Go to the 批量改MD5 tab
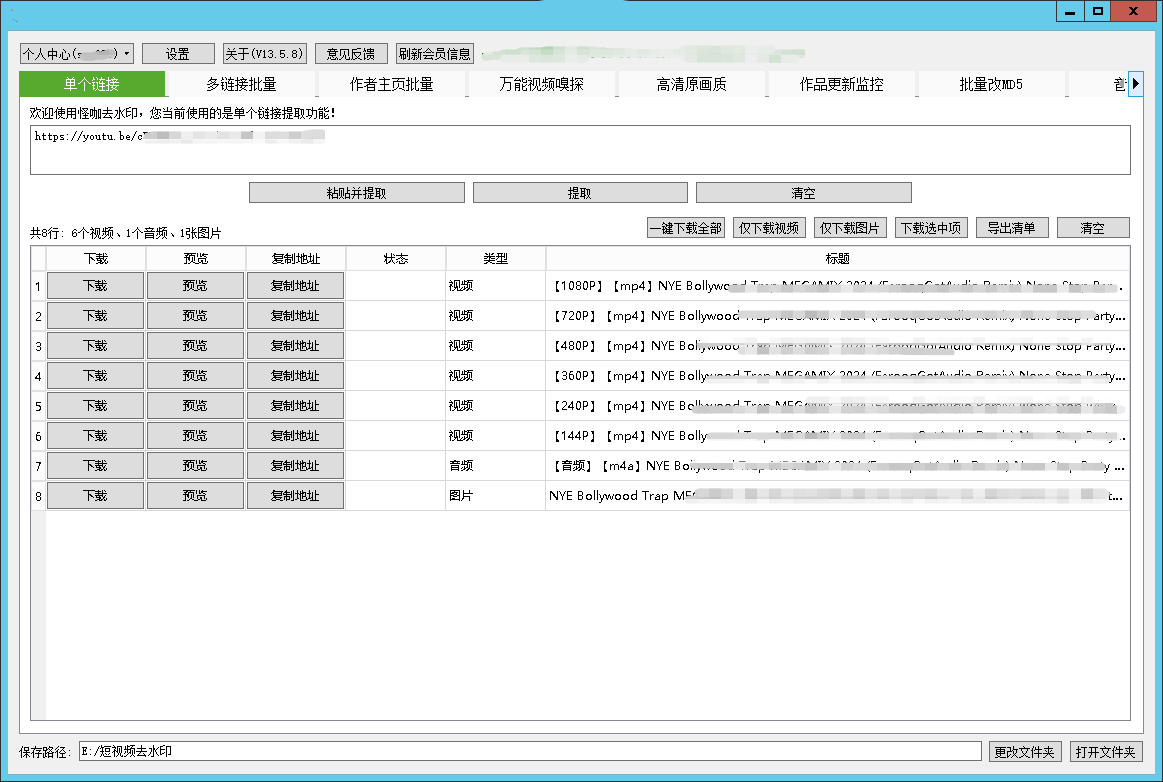Screen dimensions: 1163x782 pyautogui.click(x=991, y=84)
